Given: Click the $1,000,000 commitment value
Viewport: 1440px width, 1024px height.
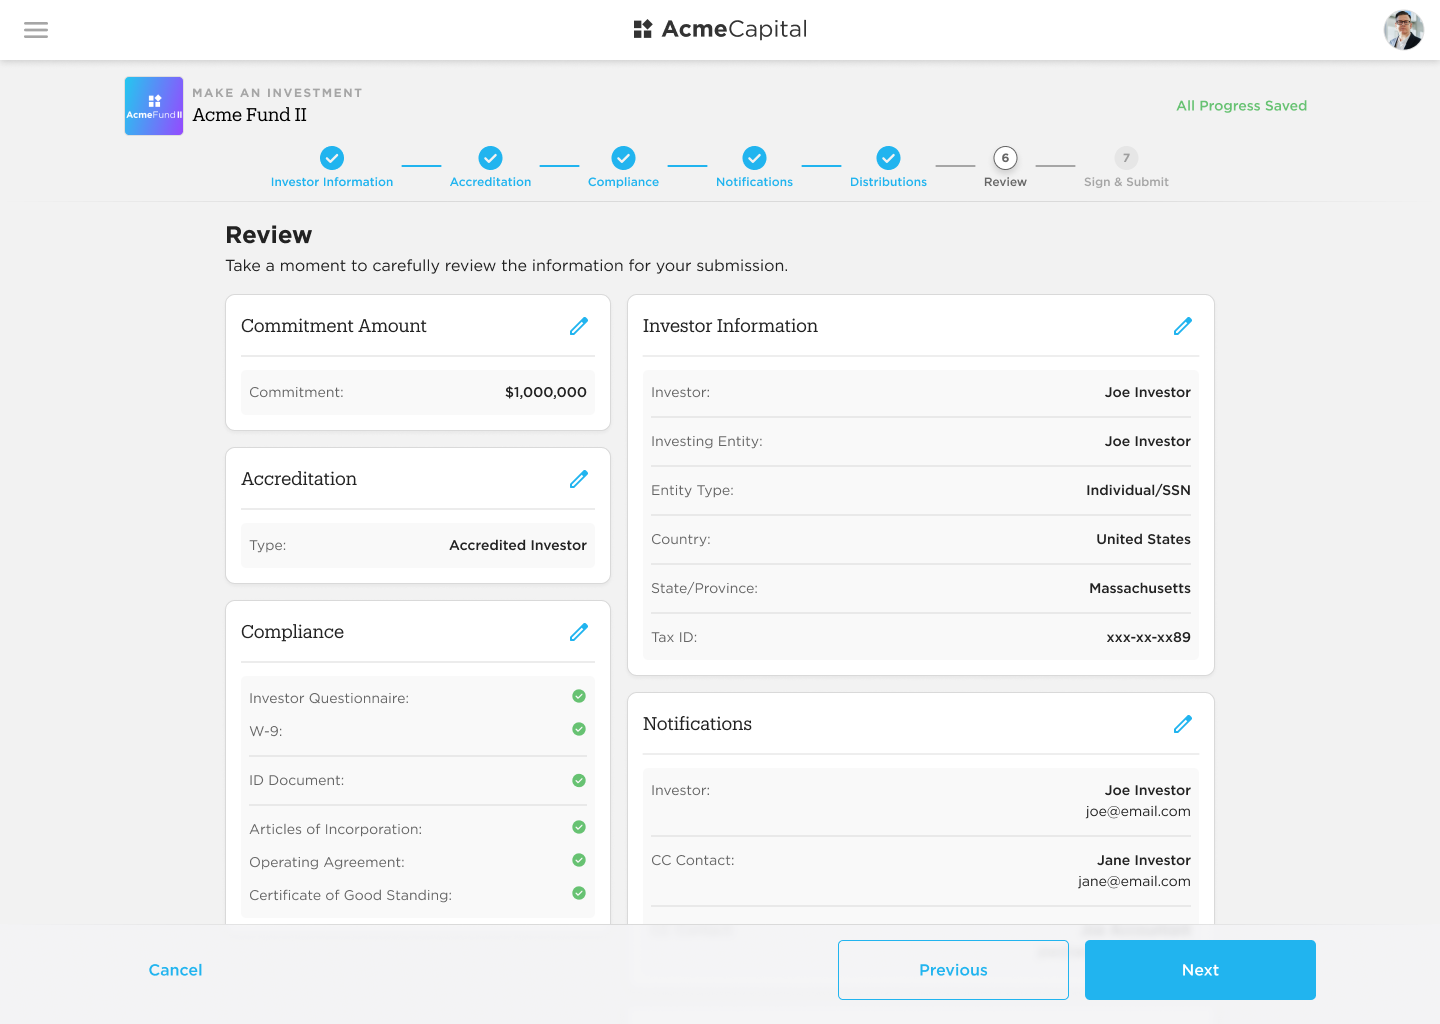Looking at the screenshot, I should click(546, 392).
